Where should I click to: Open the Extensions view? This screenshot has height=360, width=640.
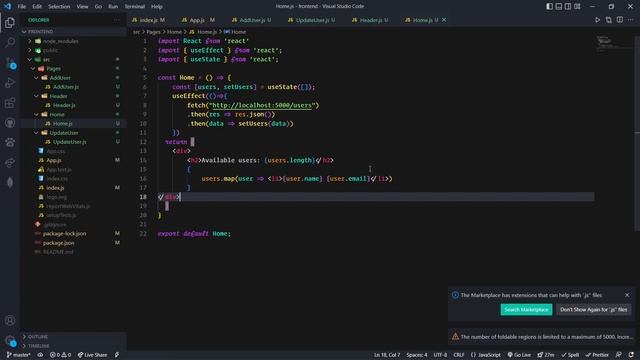pyautogui.click(x=10, y=102)
